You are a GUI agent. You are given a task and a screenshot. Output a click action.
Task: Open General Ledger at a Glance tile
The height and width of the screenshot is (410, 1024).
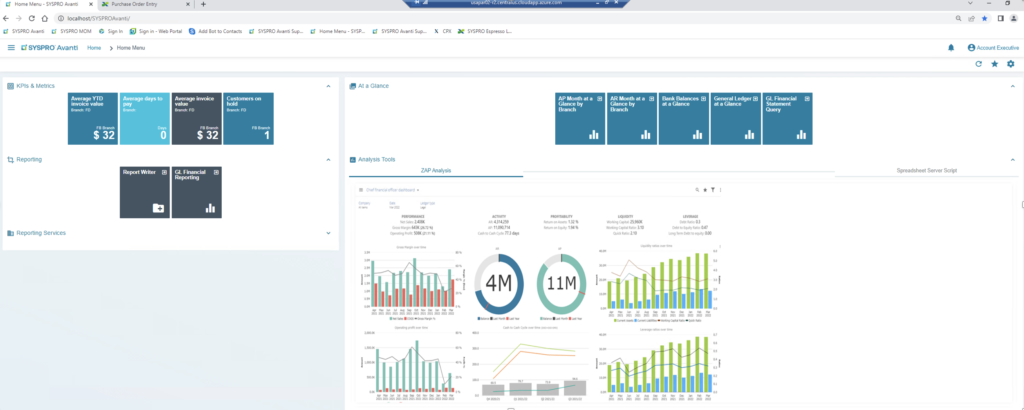[x=735, y=118]
